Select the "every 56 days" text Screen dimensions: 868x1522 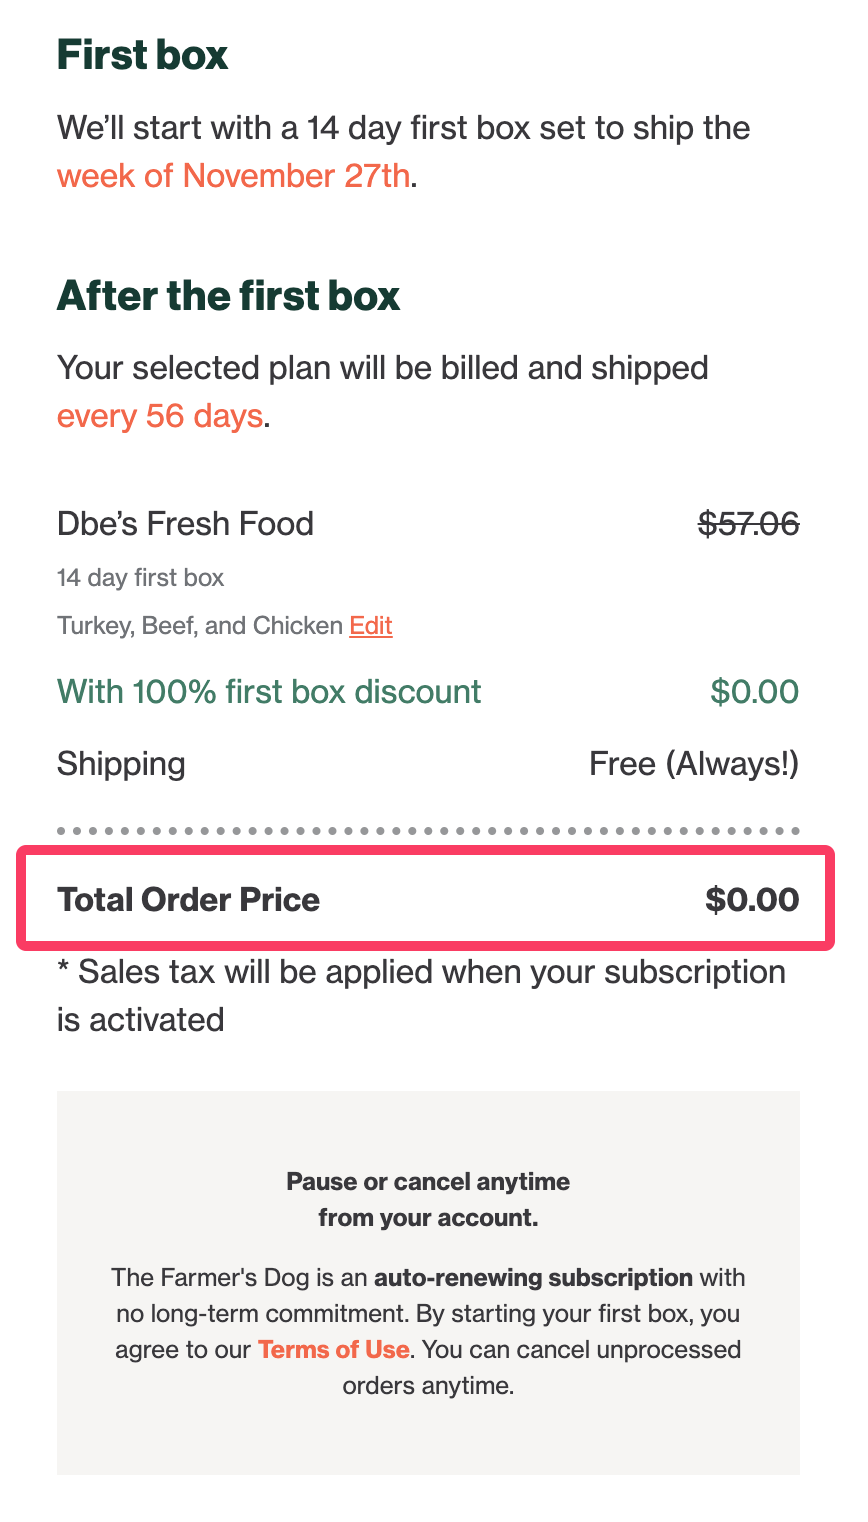pyautogui.click(x=159, y=415)
